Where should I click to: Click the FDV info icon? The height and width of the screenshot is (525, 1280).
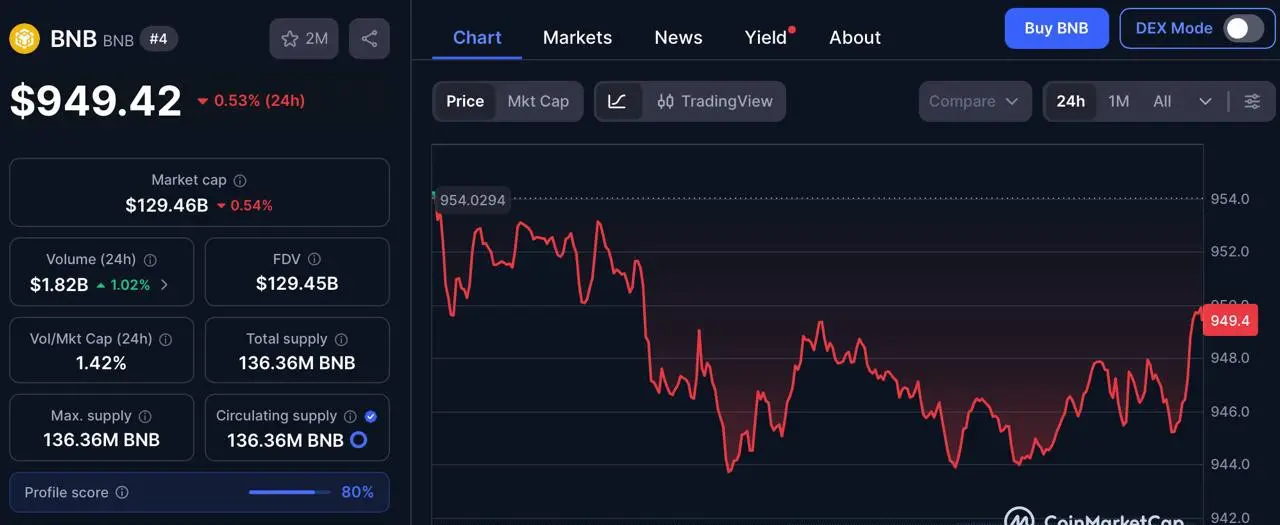[x=314, y=259]
